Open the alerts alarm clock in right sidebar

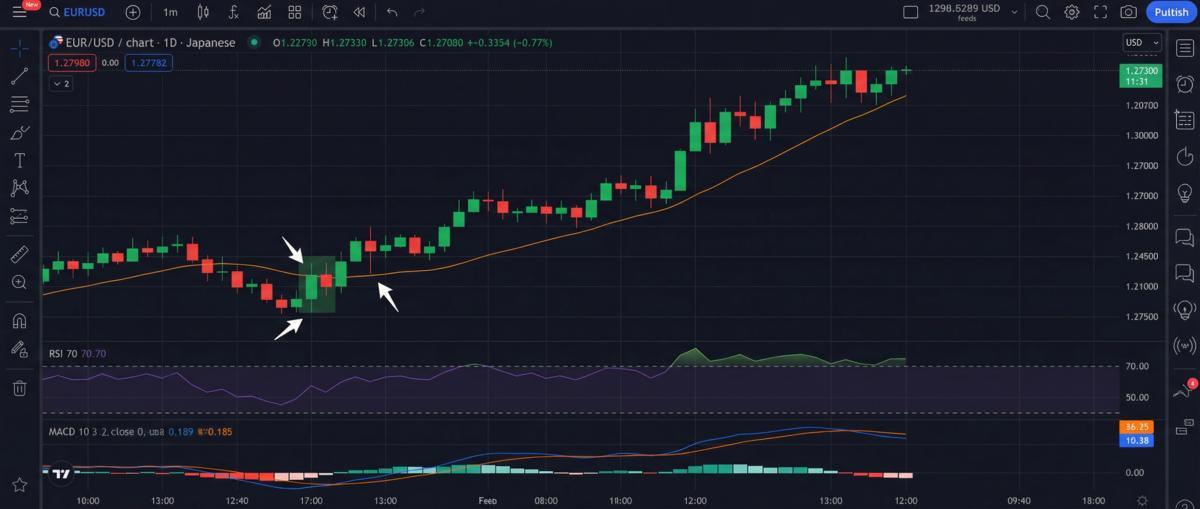click(x=1185, y=84)
